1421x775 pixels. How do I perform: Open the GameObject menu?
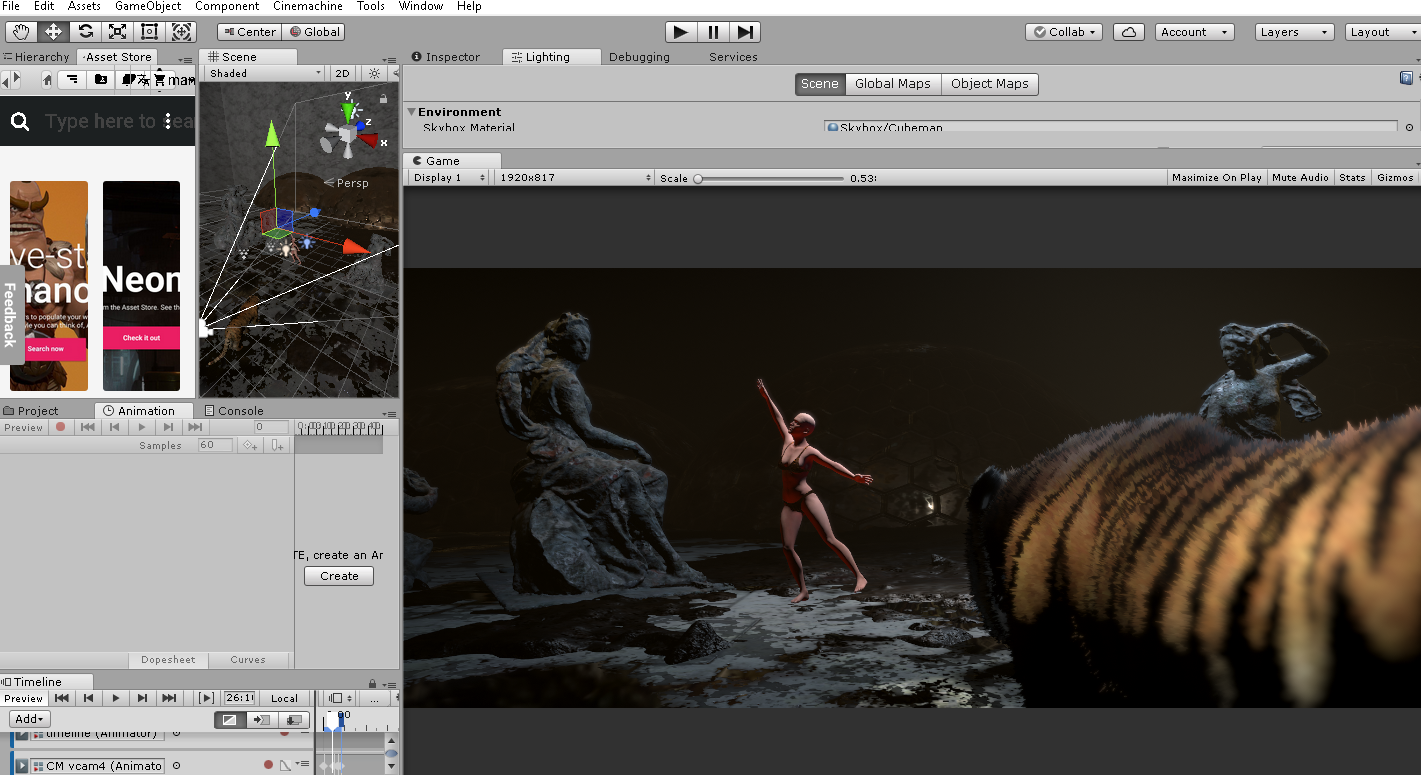click(148, 6)
